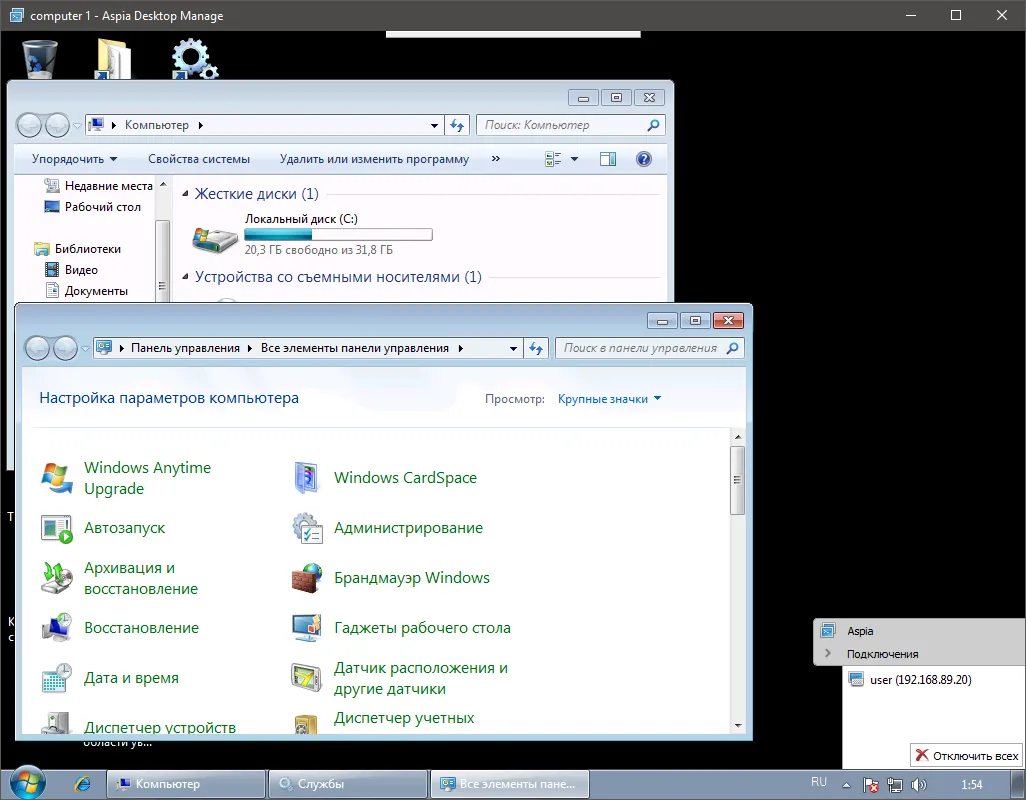This screenshot has width=1026, height=800.
Task: Switch to the Службы taskbar window
Action: pos(348,784)
